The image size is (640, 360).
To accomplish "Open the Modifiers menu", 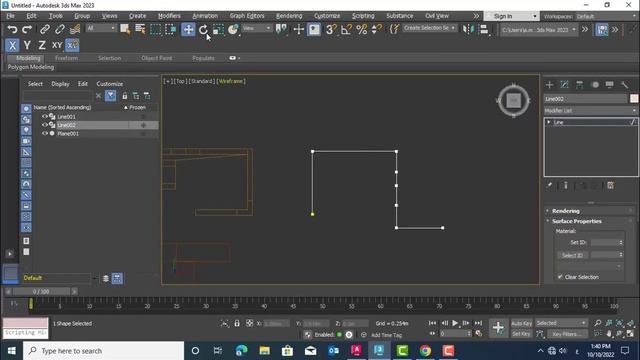I will point(169,16).
